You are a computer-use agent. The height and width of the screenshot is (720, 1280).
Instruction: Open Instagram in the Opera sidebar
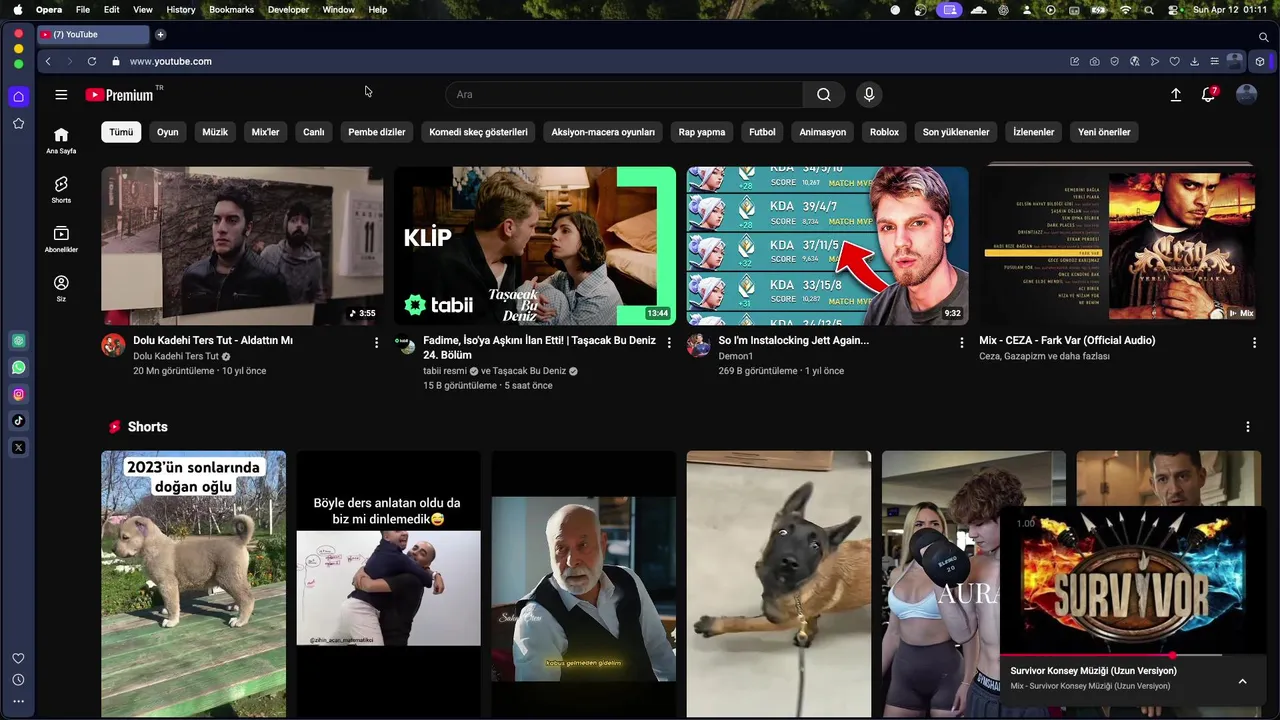tap(18, 394)
